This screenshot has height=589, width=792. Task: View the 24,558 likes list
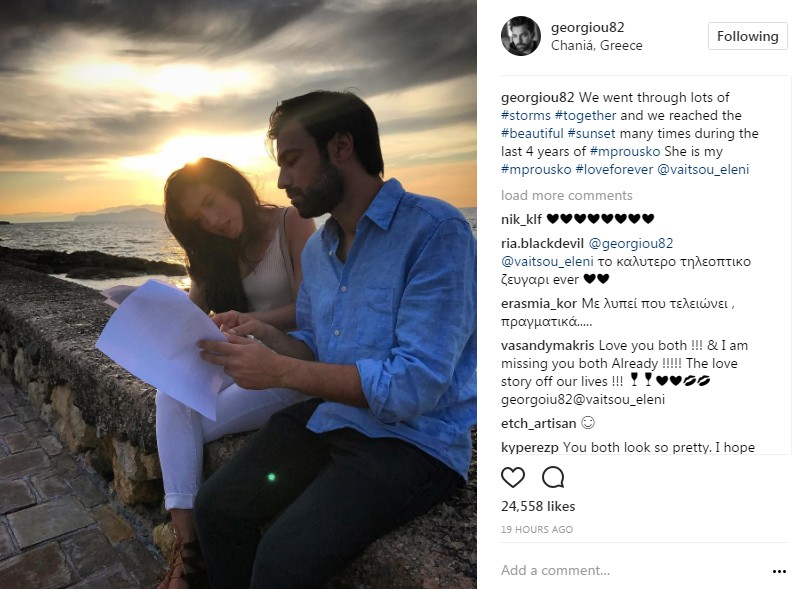point(538,506)
